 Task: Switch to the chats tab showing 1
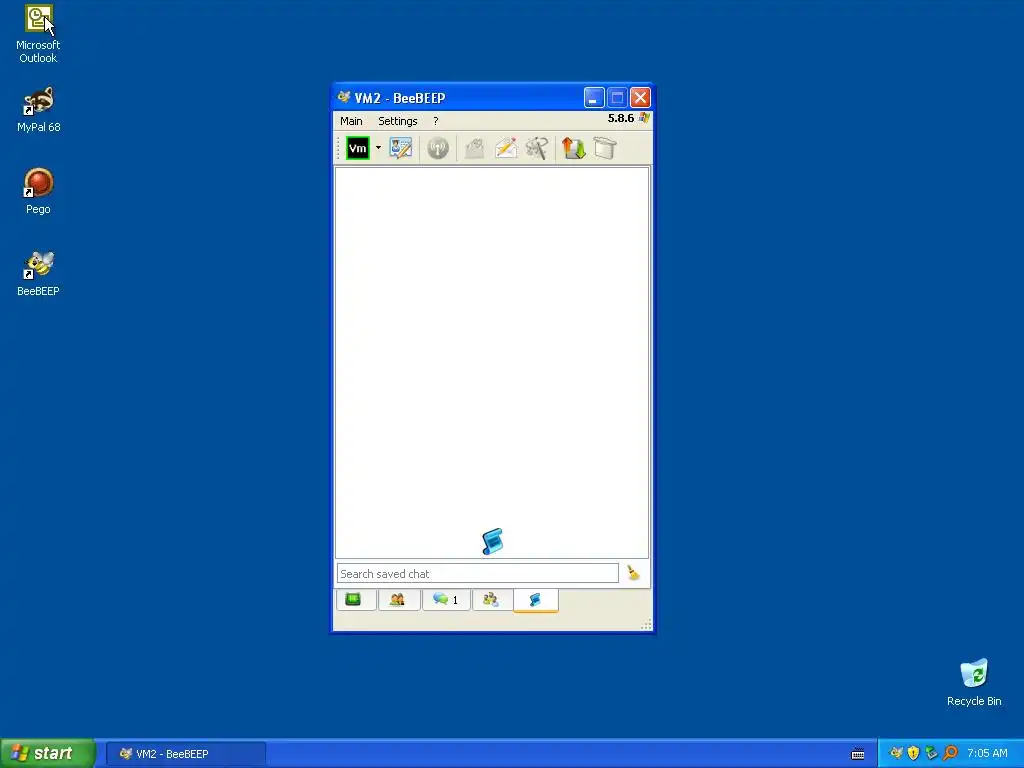(446, 599)
